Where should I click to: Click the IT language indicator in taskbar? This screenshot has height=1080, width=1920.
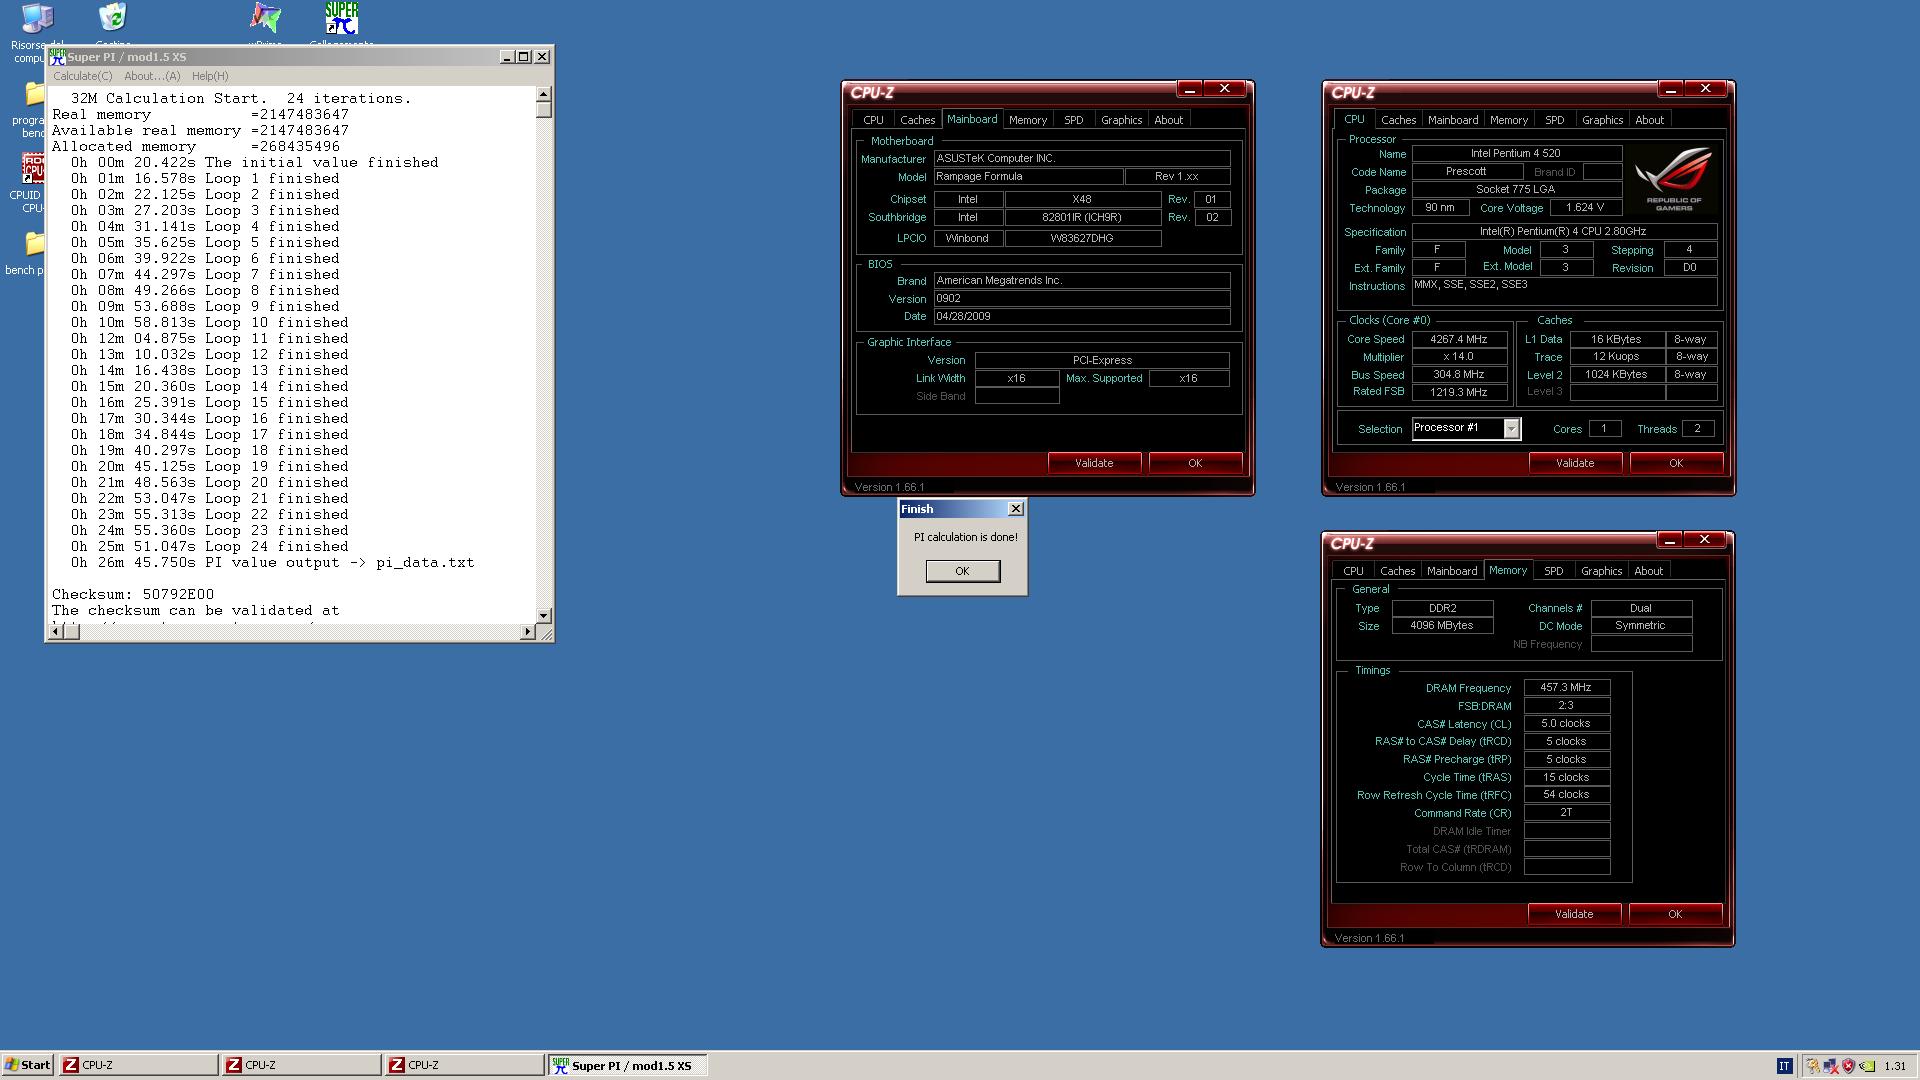1784,1066
